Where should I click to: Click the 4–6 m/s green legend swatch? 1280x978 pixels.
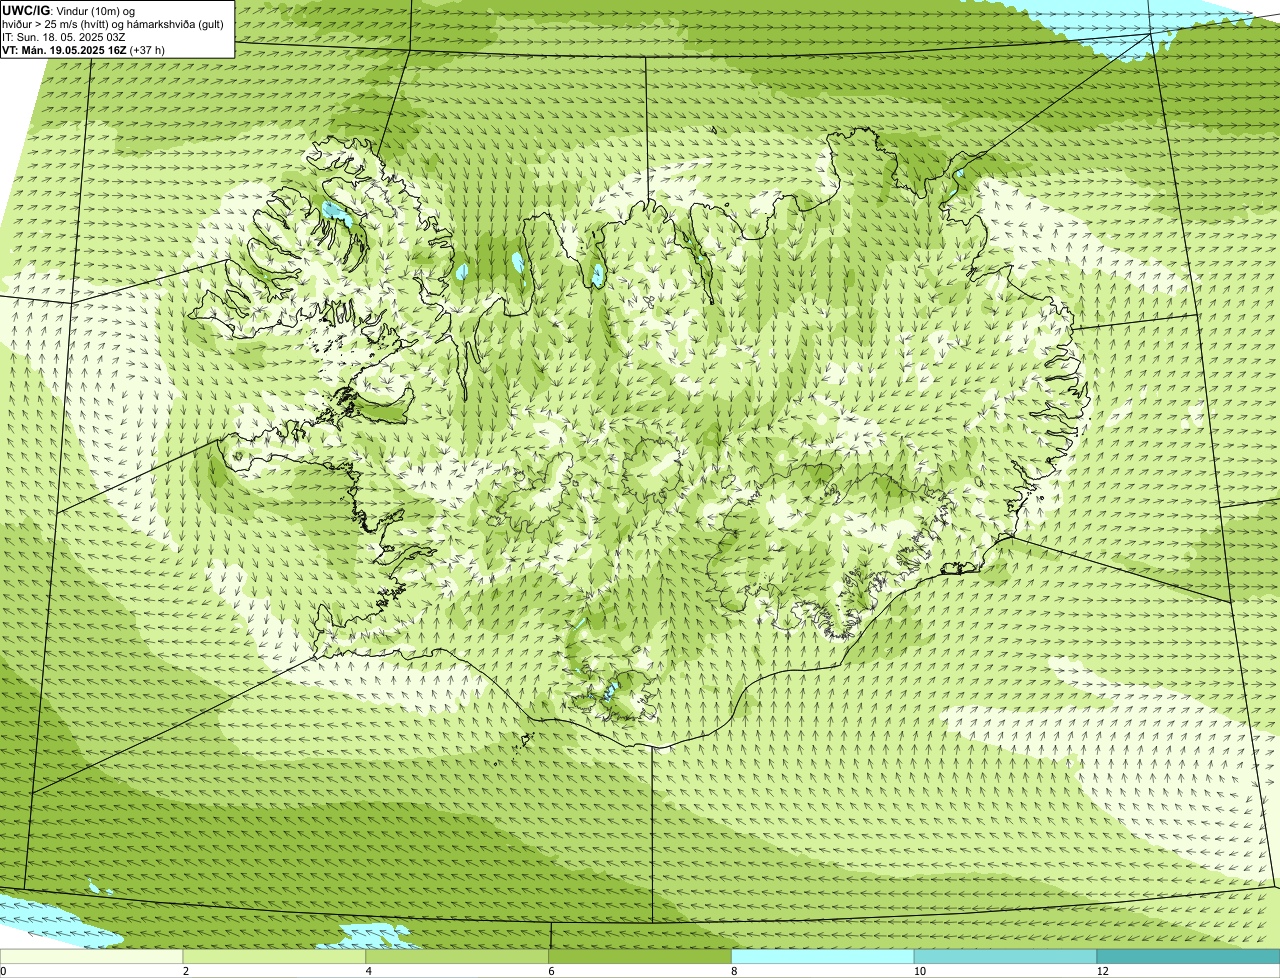[458, 957]
